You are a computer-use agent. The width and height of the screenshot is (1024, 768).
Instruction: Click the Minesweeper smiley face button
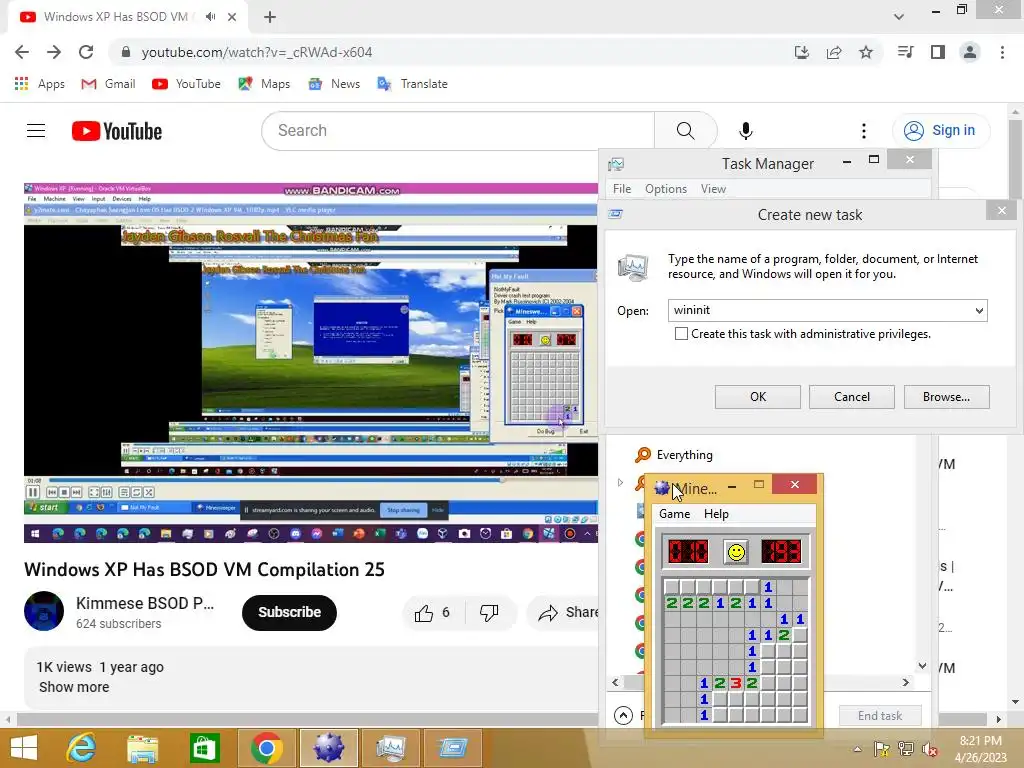click(736, 552)
